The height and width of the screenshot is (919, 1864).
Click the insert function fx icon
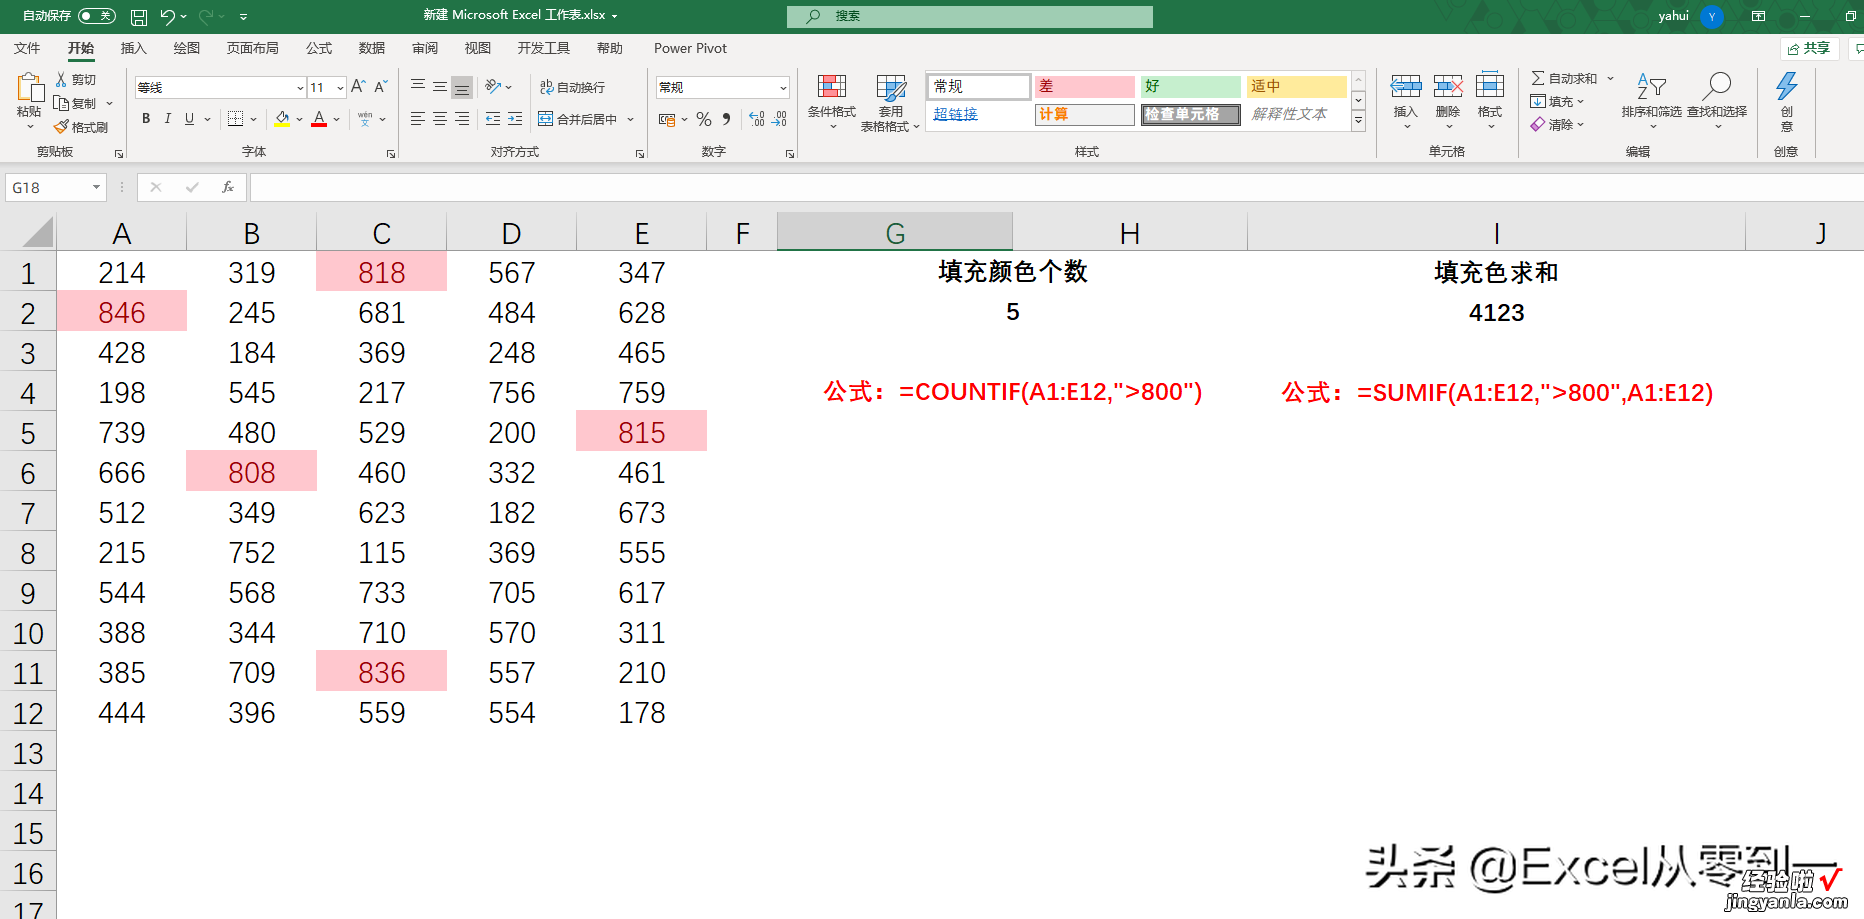click(228, 187)
